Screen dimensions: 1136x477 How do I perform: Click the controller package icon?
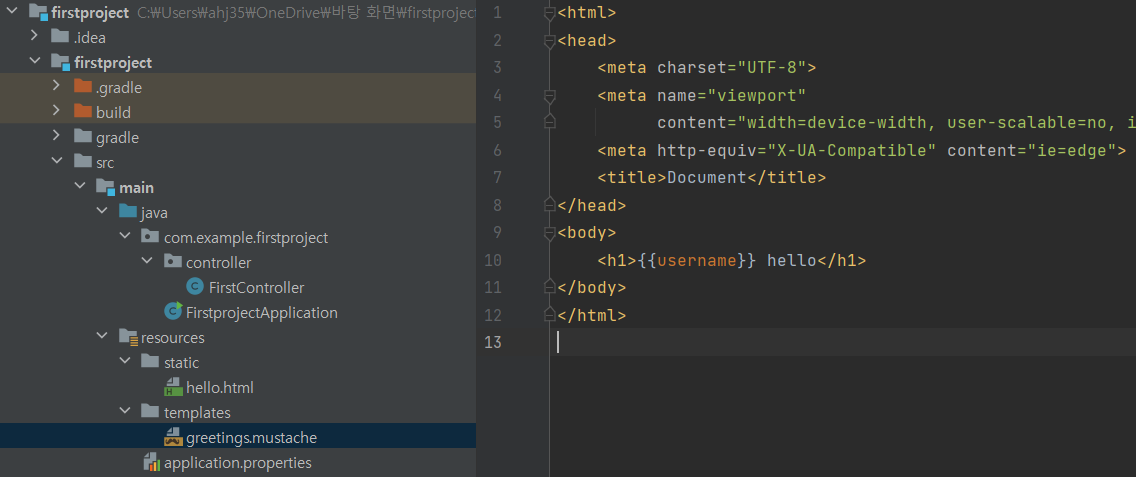pos(172,262)
